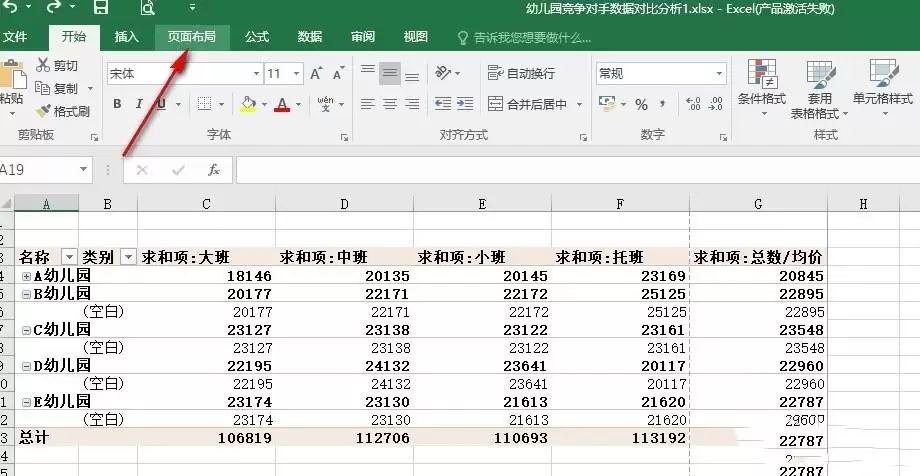Image resolution: width=920 pixels, height=476 pixels.
Task: Align text left icon
Action: (368, 104)
